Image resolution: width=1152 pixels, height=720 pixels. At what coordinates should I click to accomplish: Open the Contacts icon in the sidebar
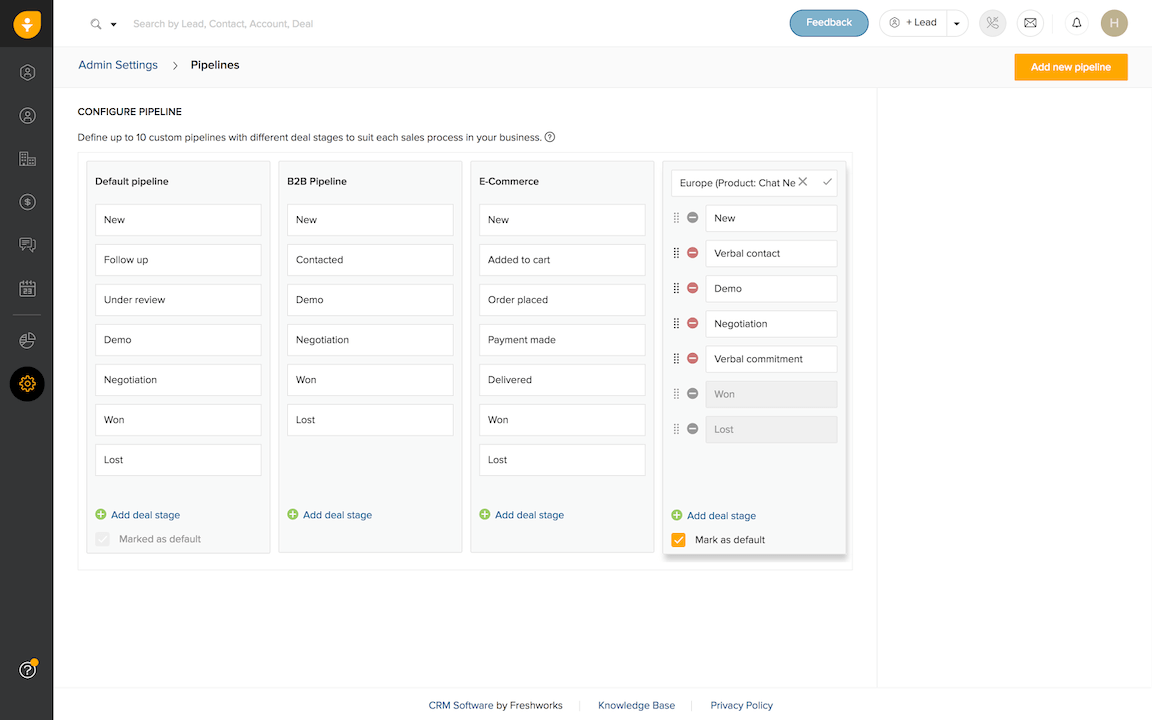click(x=27, y=115)
